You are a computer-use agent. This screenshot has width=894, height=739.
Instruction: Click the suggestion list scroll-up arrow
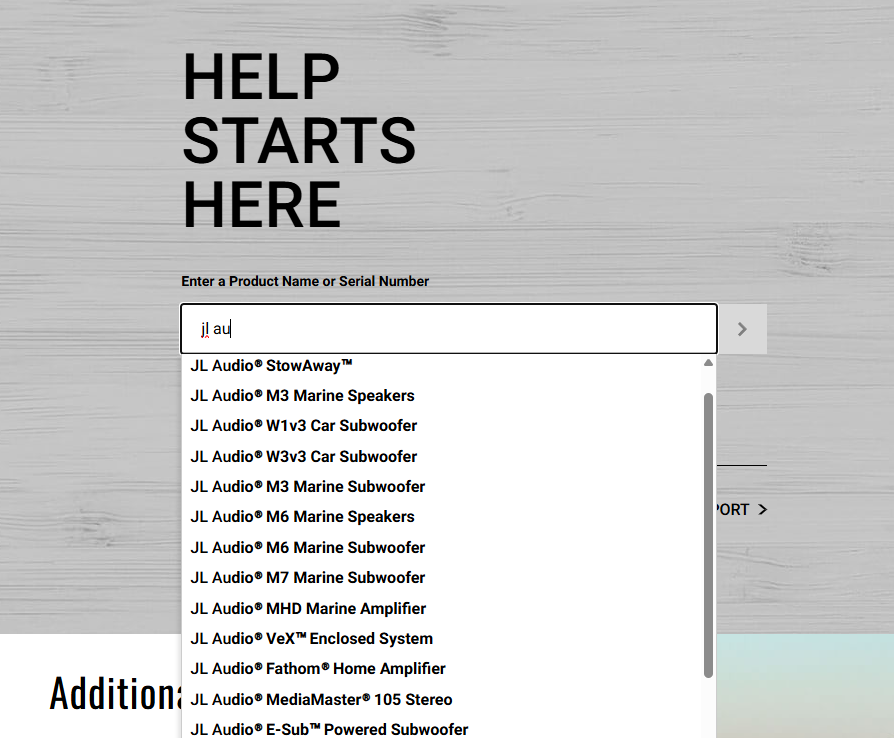click(708, 364)
